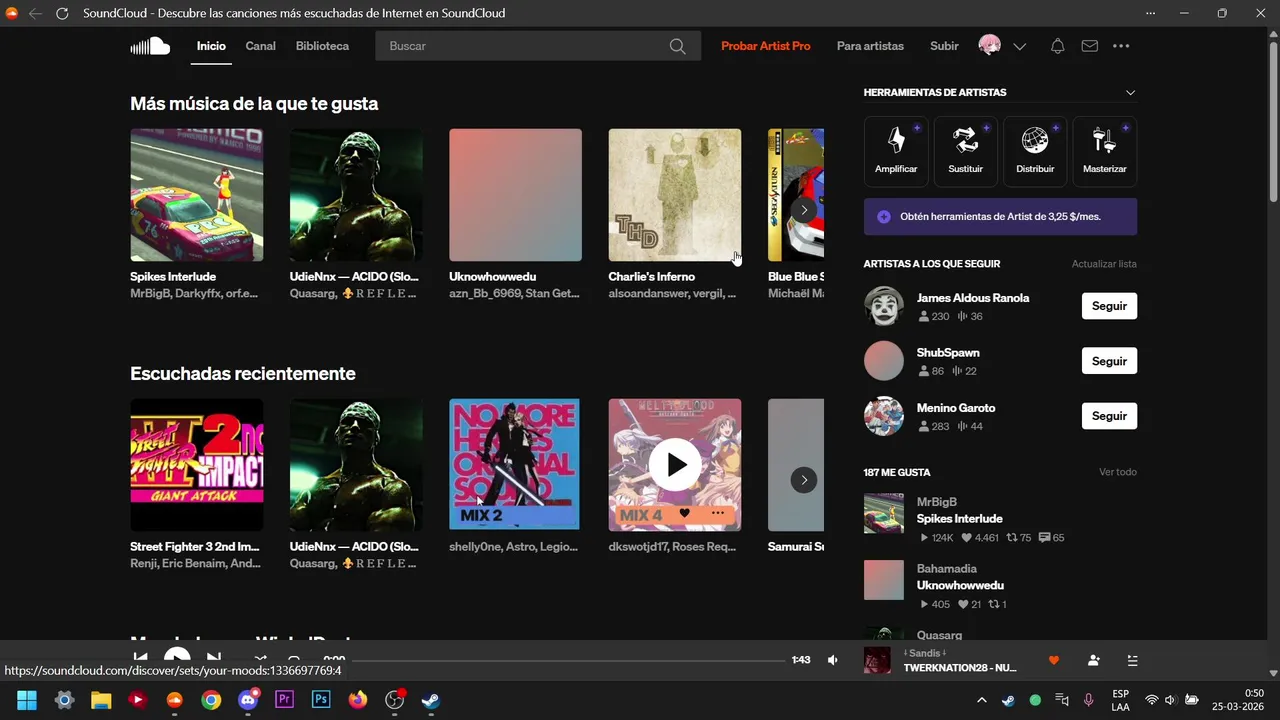Open the Distribuir artist tool
1280x720 pixels.
(x=1035, y=151)
